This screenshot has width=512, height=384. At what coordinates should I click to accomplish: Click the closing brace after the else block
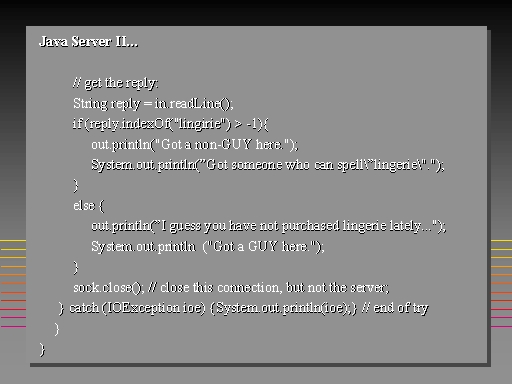click(76, 267)
